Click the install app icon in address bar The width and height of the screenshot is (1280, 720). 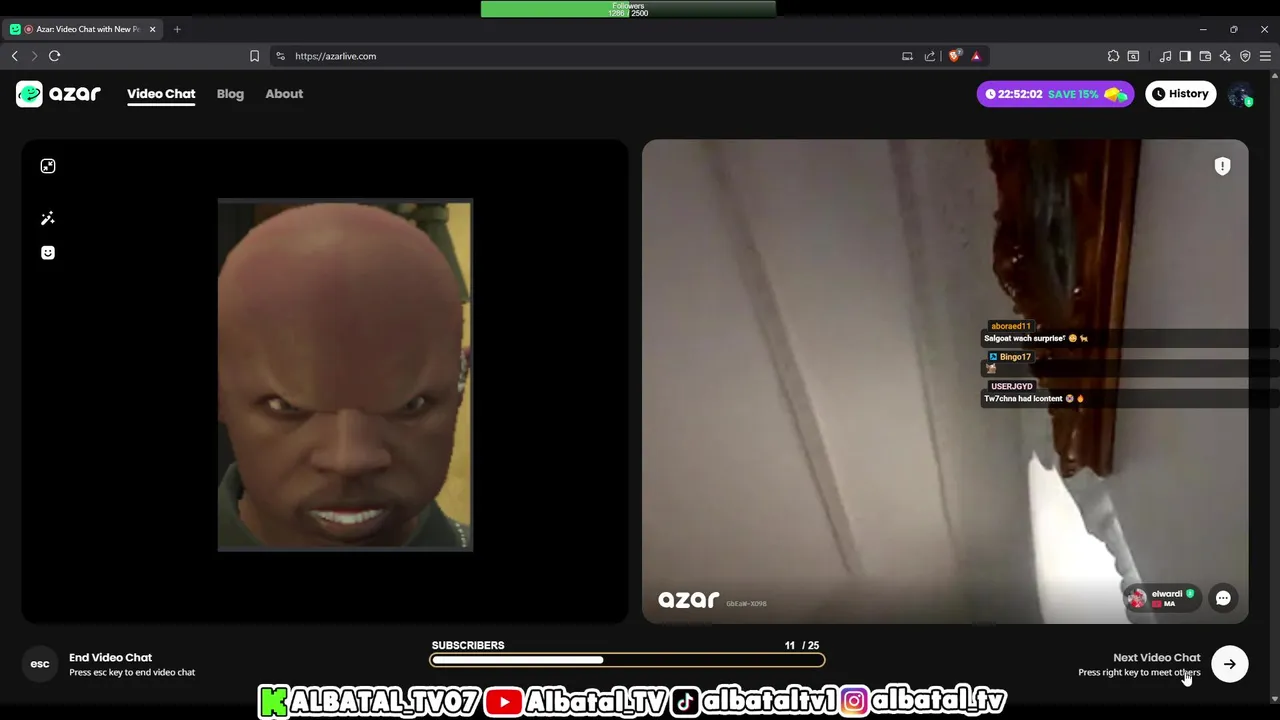[x=907, y=56]
